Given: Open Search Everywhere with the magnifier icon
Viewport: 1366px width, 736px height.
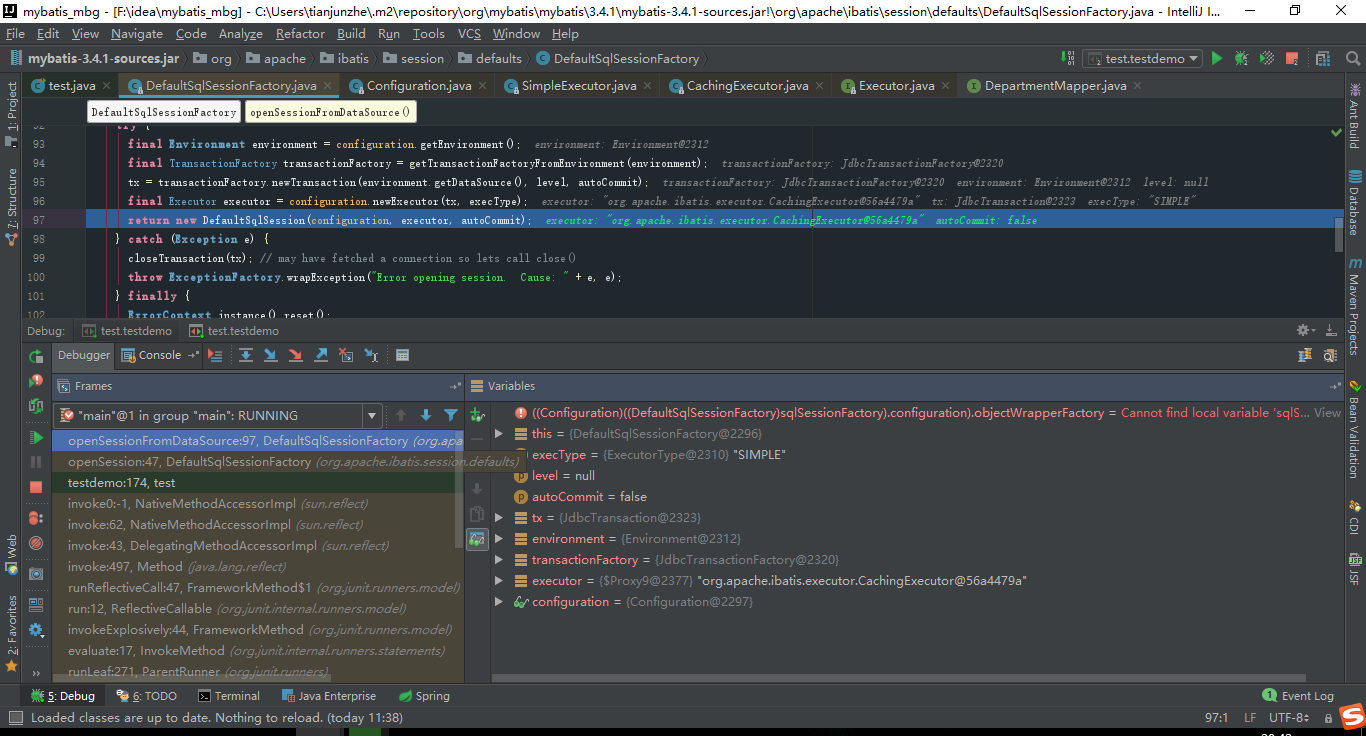Looking at the screenshot, I should pyautogui.click(x=1352, y=58).
